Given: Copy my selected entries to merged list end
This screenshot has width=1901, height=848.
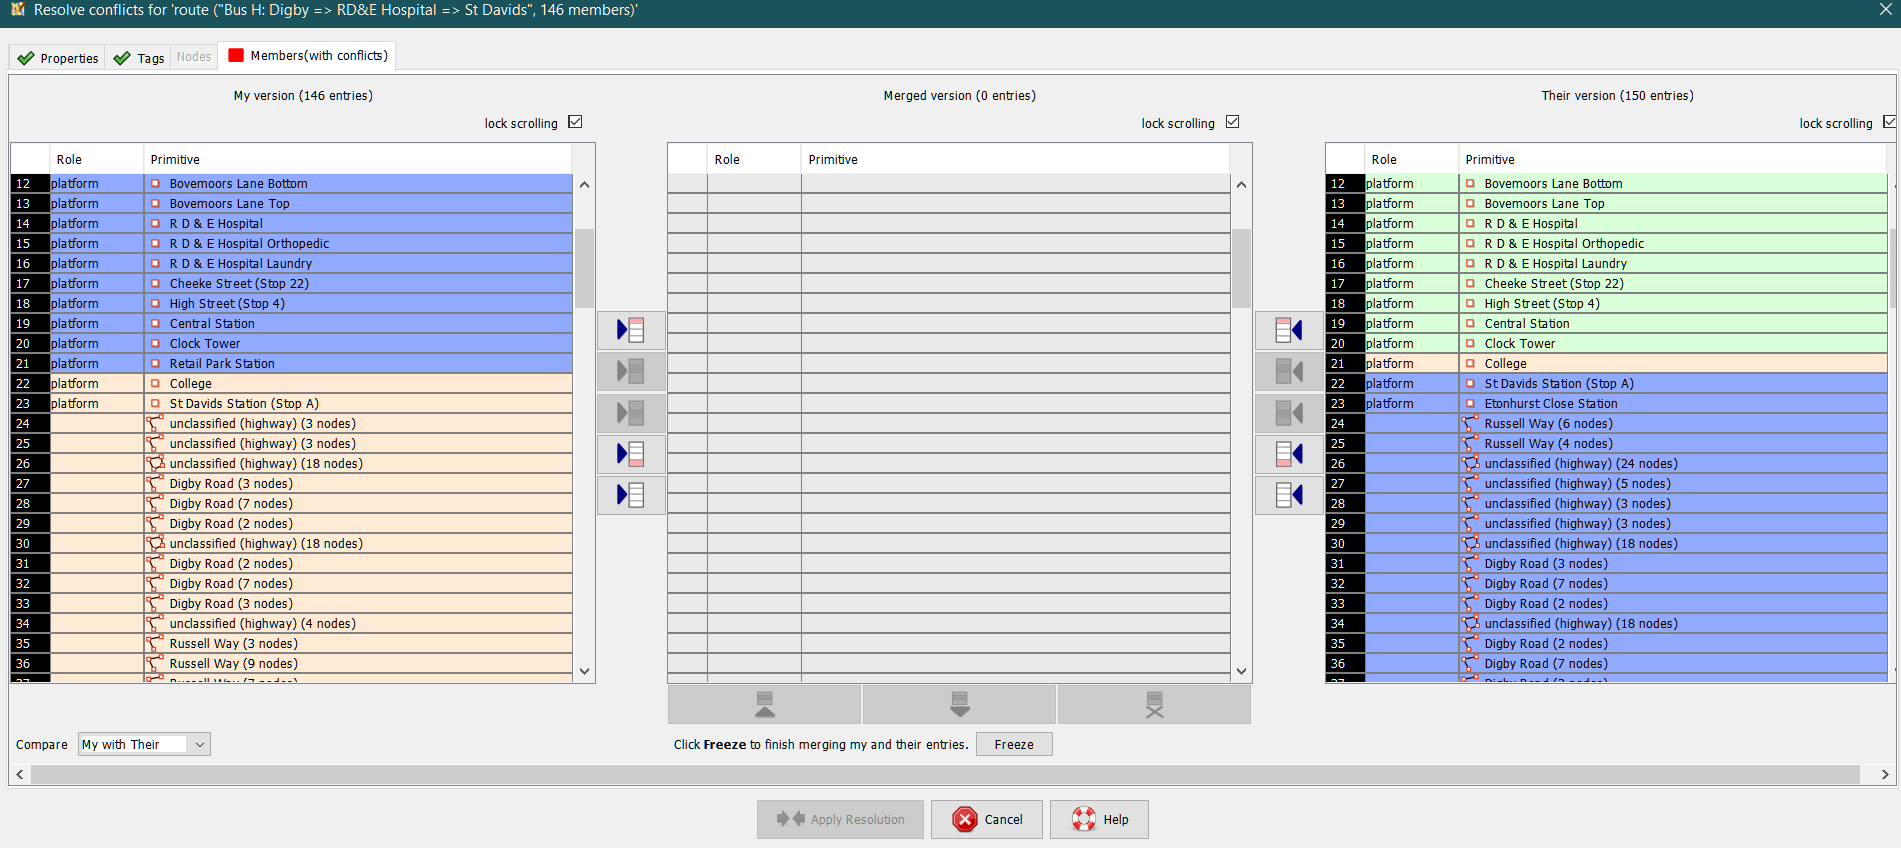Looking at the screenshot, I should point(631,454).
